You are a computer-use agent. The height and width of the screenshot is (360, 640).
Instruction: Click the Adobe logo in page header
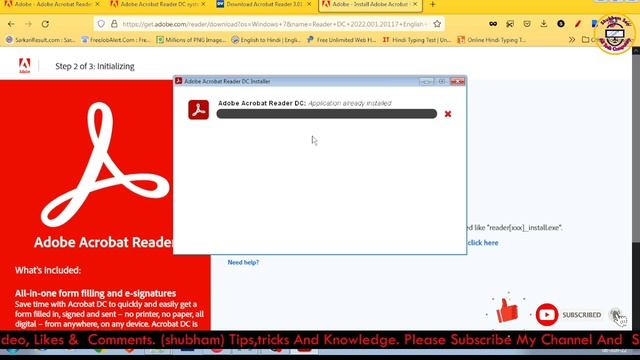[x=24, y=66]
